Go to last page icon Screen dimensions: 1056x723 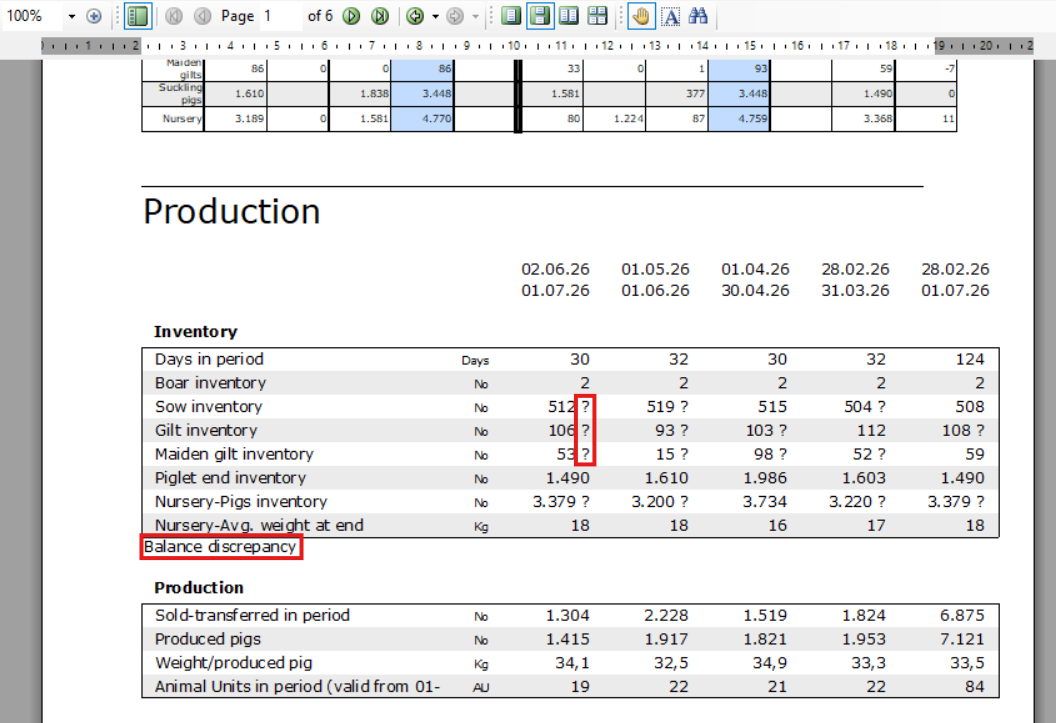click(x=381, y=16)
